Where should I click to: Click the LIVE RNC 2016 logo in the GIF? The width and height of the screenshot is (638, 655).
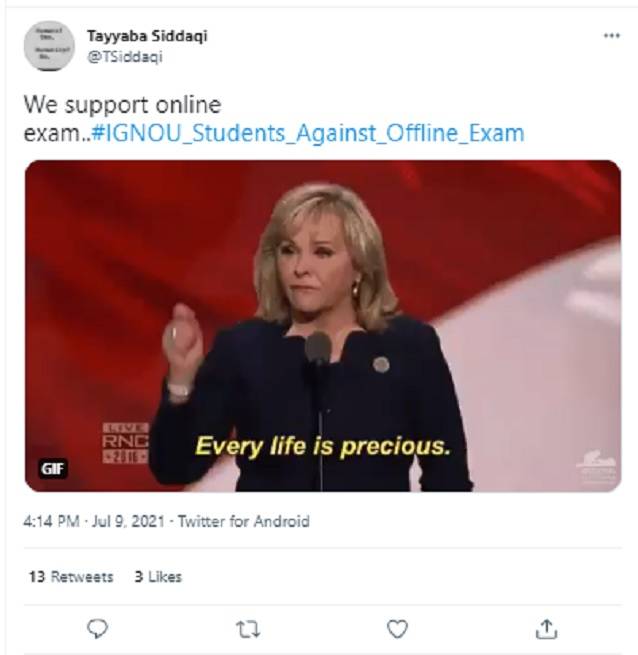click(125, 442)
